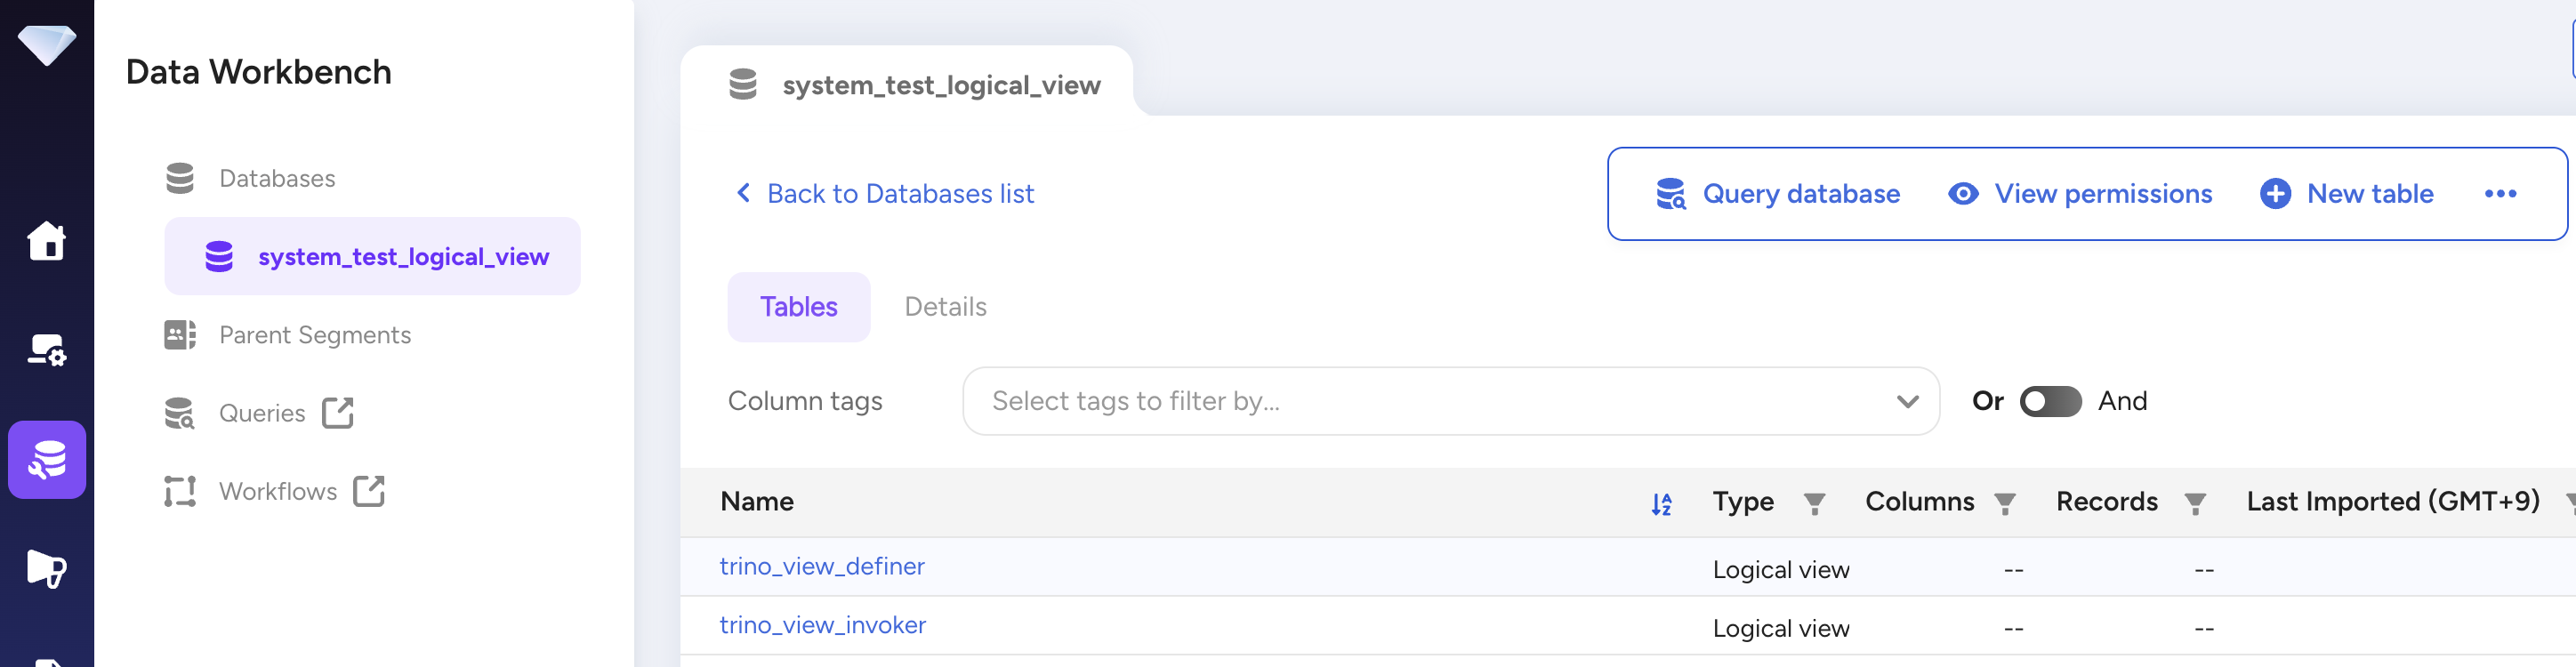Click the New table button
Viewport: 2576px width, 667px height.
pyautogui.click(x=2346, y=194)
